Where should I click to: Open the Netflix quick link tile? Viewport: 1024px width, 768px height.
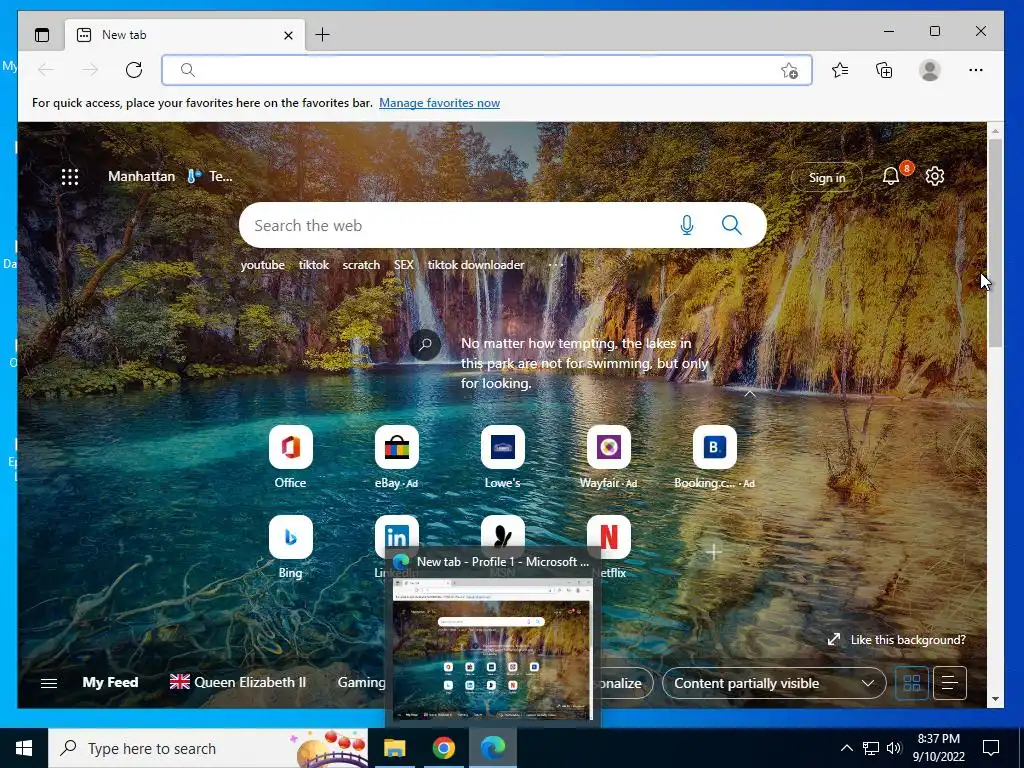(609, 537)
